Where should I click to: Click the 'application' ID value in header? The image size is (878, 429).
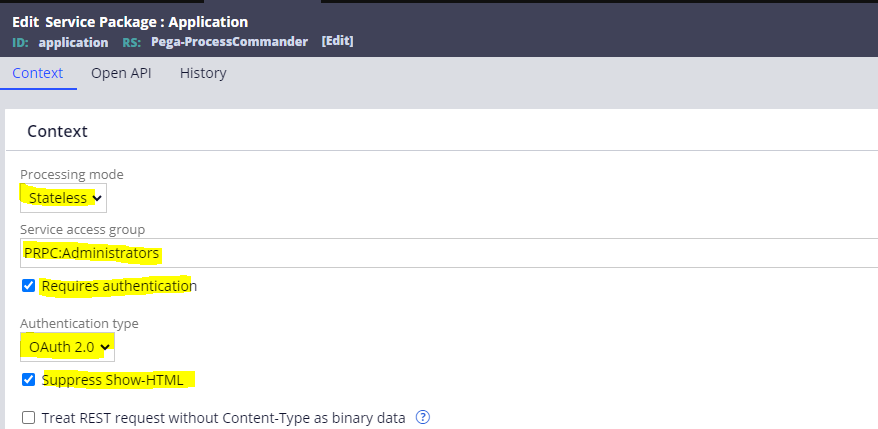[x=73, y=42]
